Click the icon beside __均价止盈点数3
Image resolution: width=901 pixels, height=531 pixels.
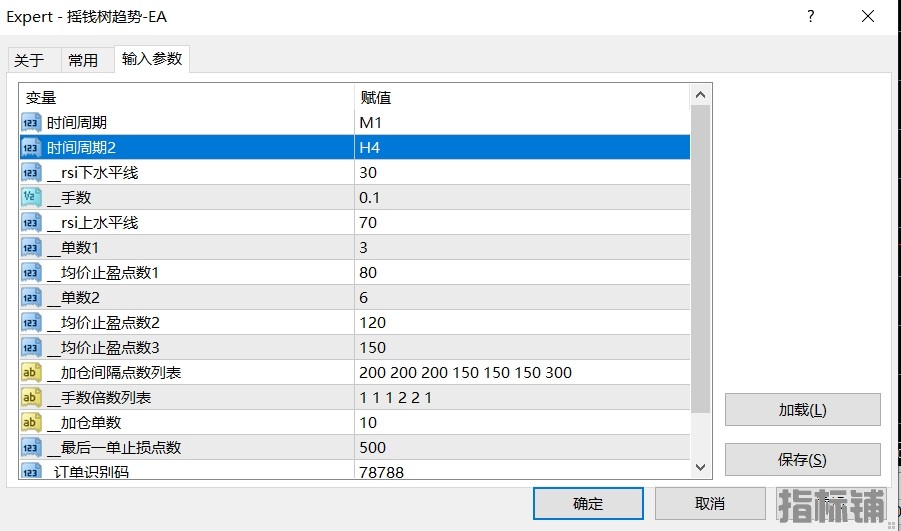click(31, 348)
